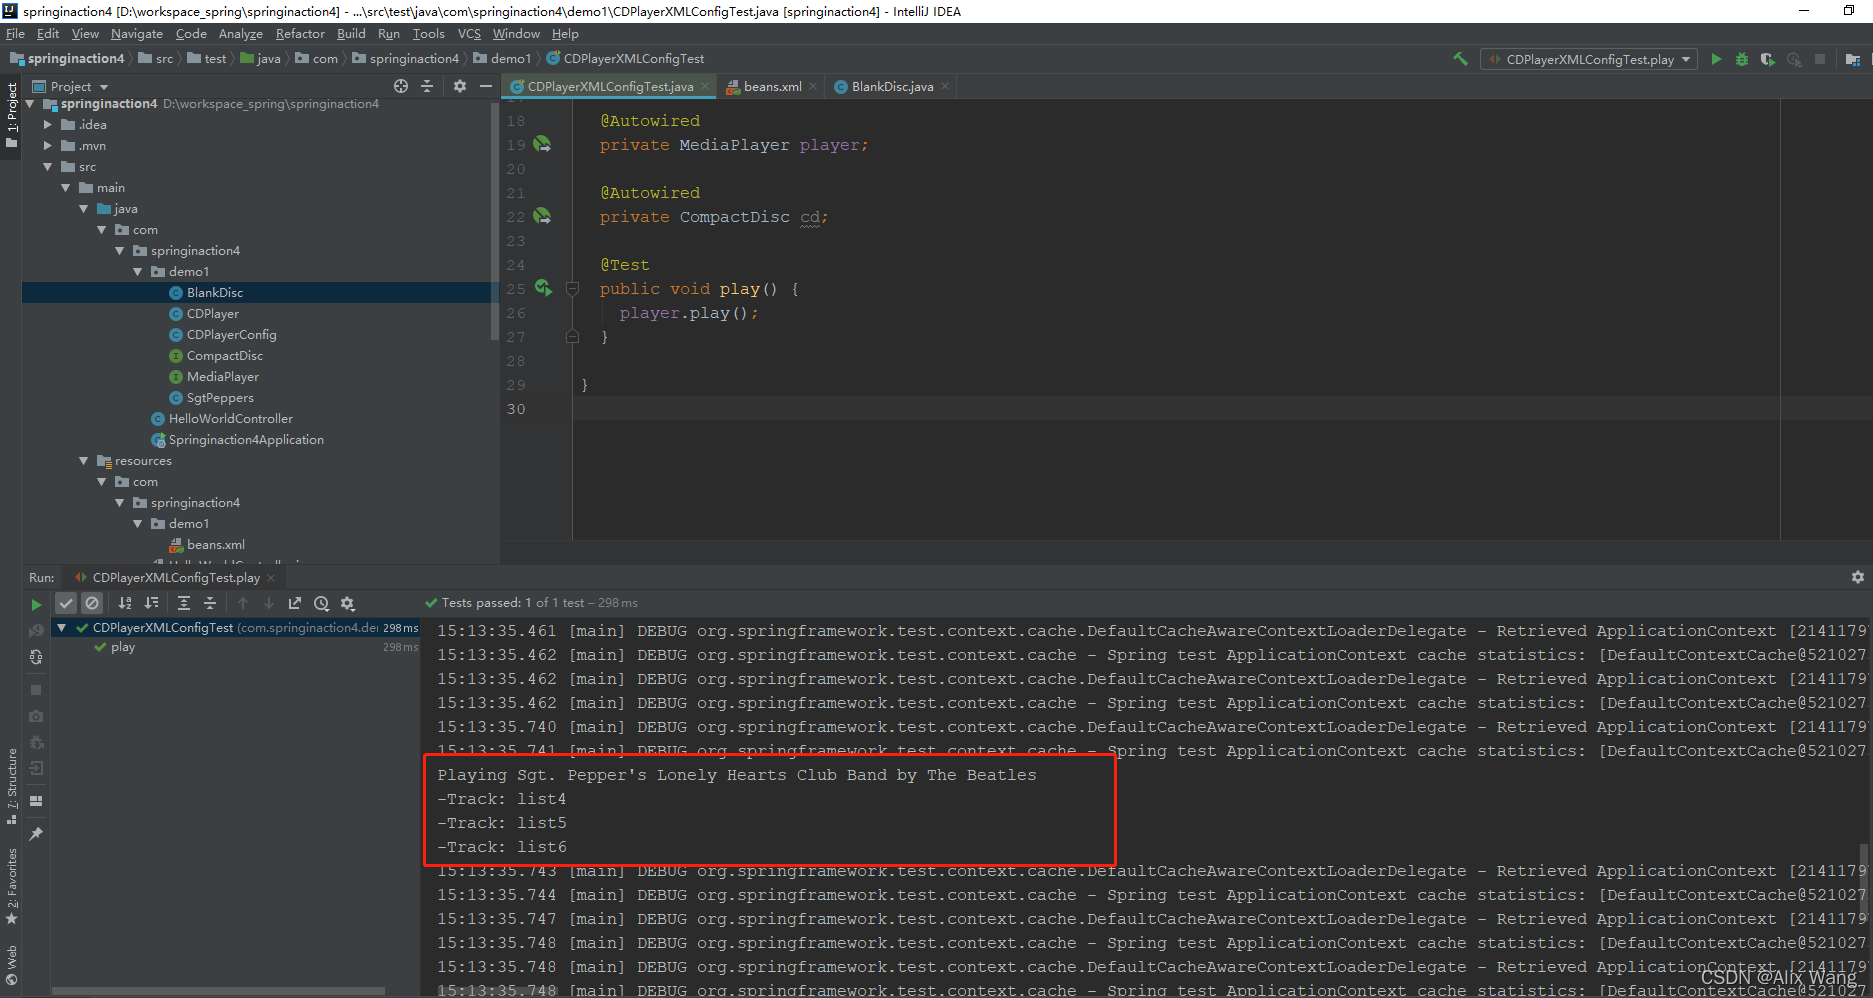Close the CDPlayerXMLConfigTest.play Run tab
This screenshot has height=998, width=1873.
coord(271,578)
